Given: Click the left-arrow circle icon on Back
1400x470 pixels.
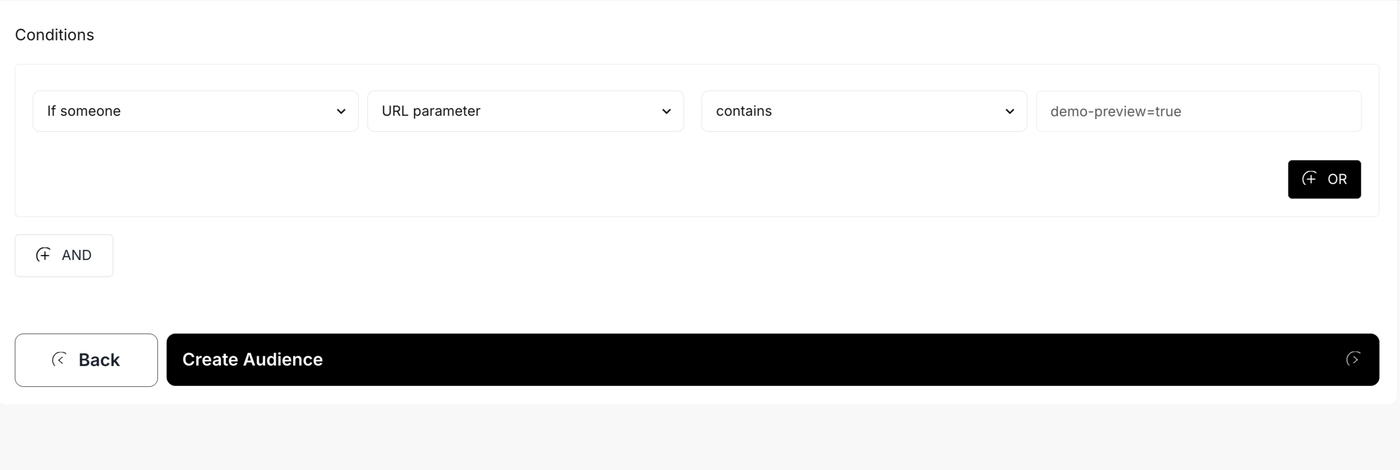Looking at the screenshot, I should (60, 359).
